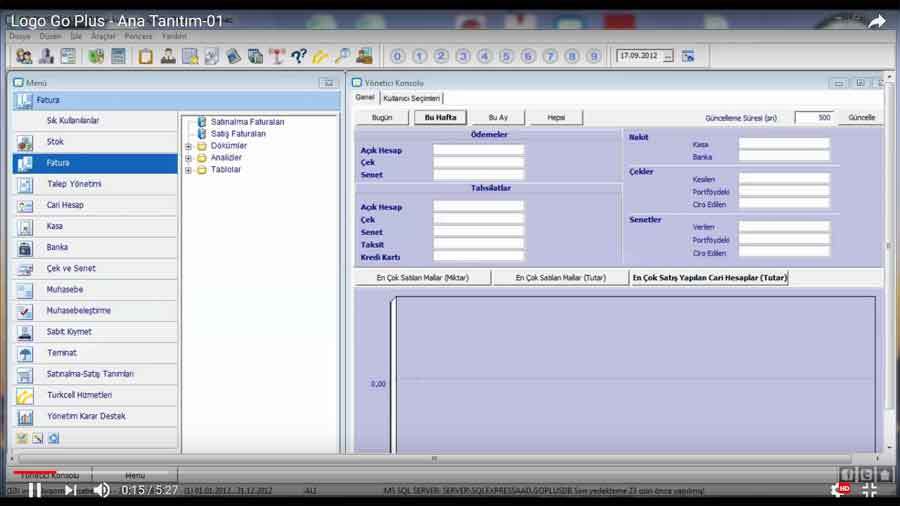Click the calendar pages toolbar icon
This screenshot has height=506, width=900.
255,56
